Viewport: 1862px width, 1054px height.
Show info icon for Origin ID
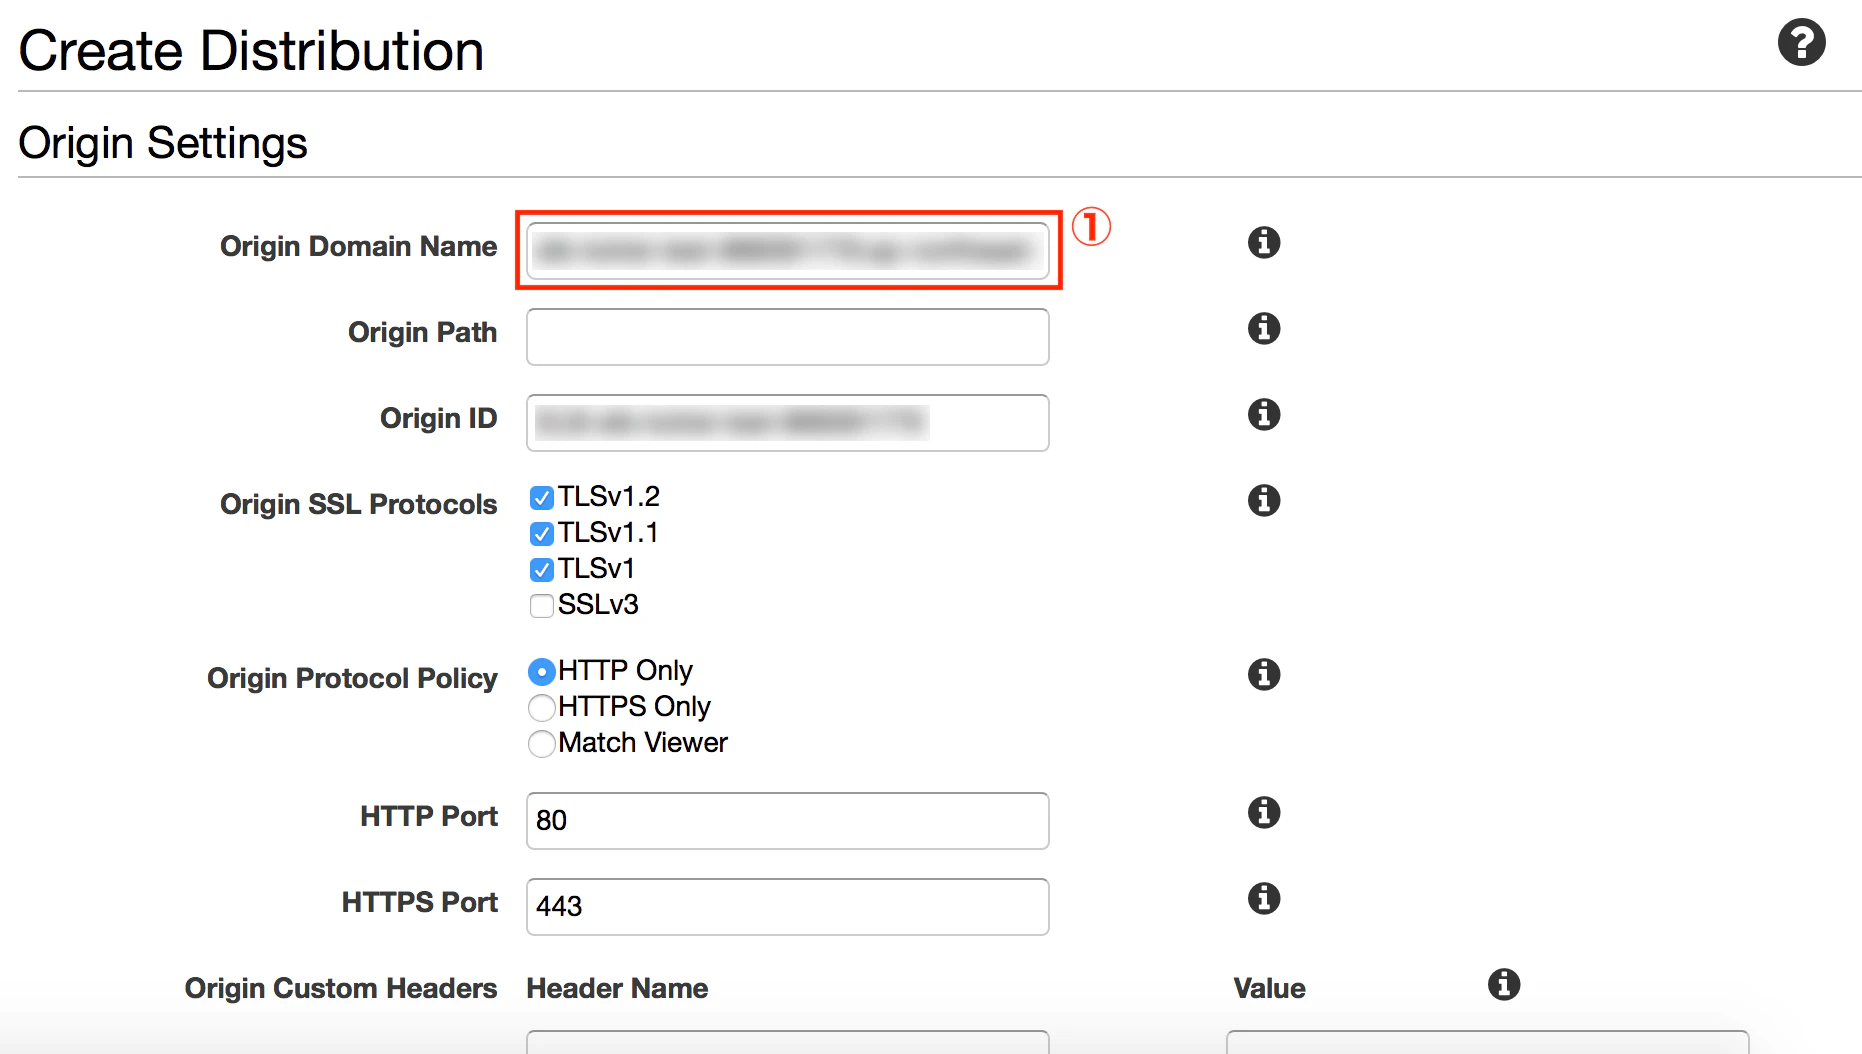(1264, 414)
